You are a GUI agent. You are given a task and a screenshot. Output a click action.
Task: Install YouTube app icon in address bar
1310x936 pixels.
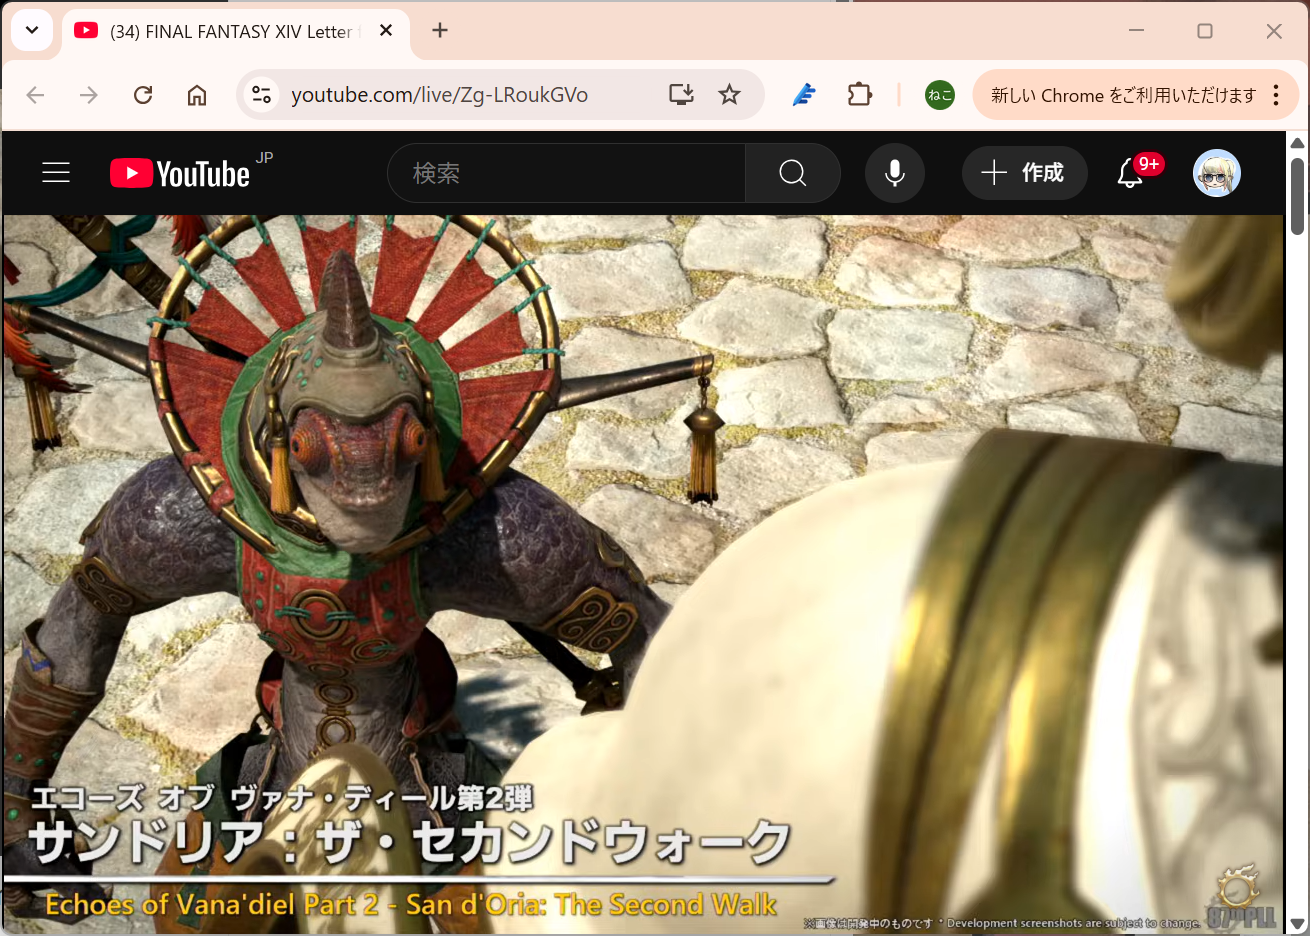click(681, 95)
